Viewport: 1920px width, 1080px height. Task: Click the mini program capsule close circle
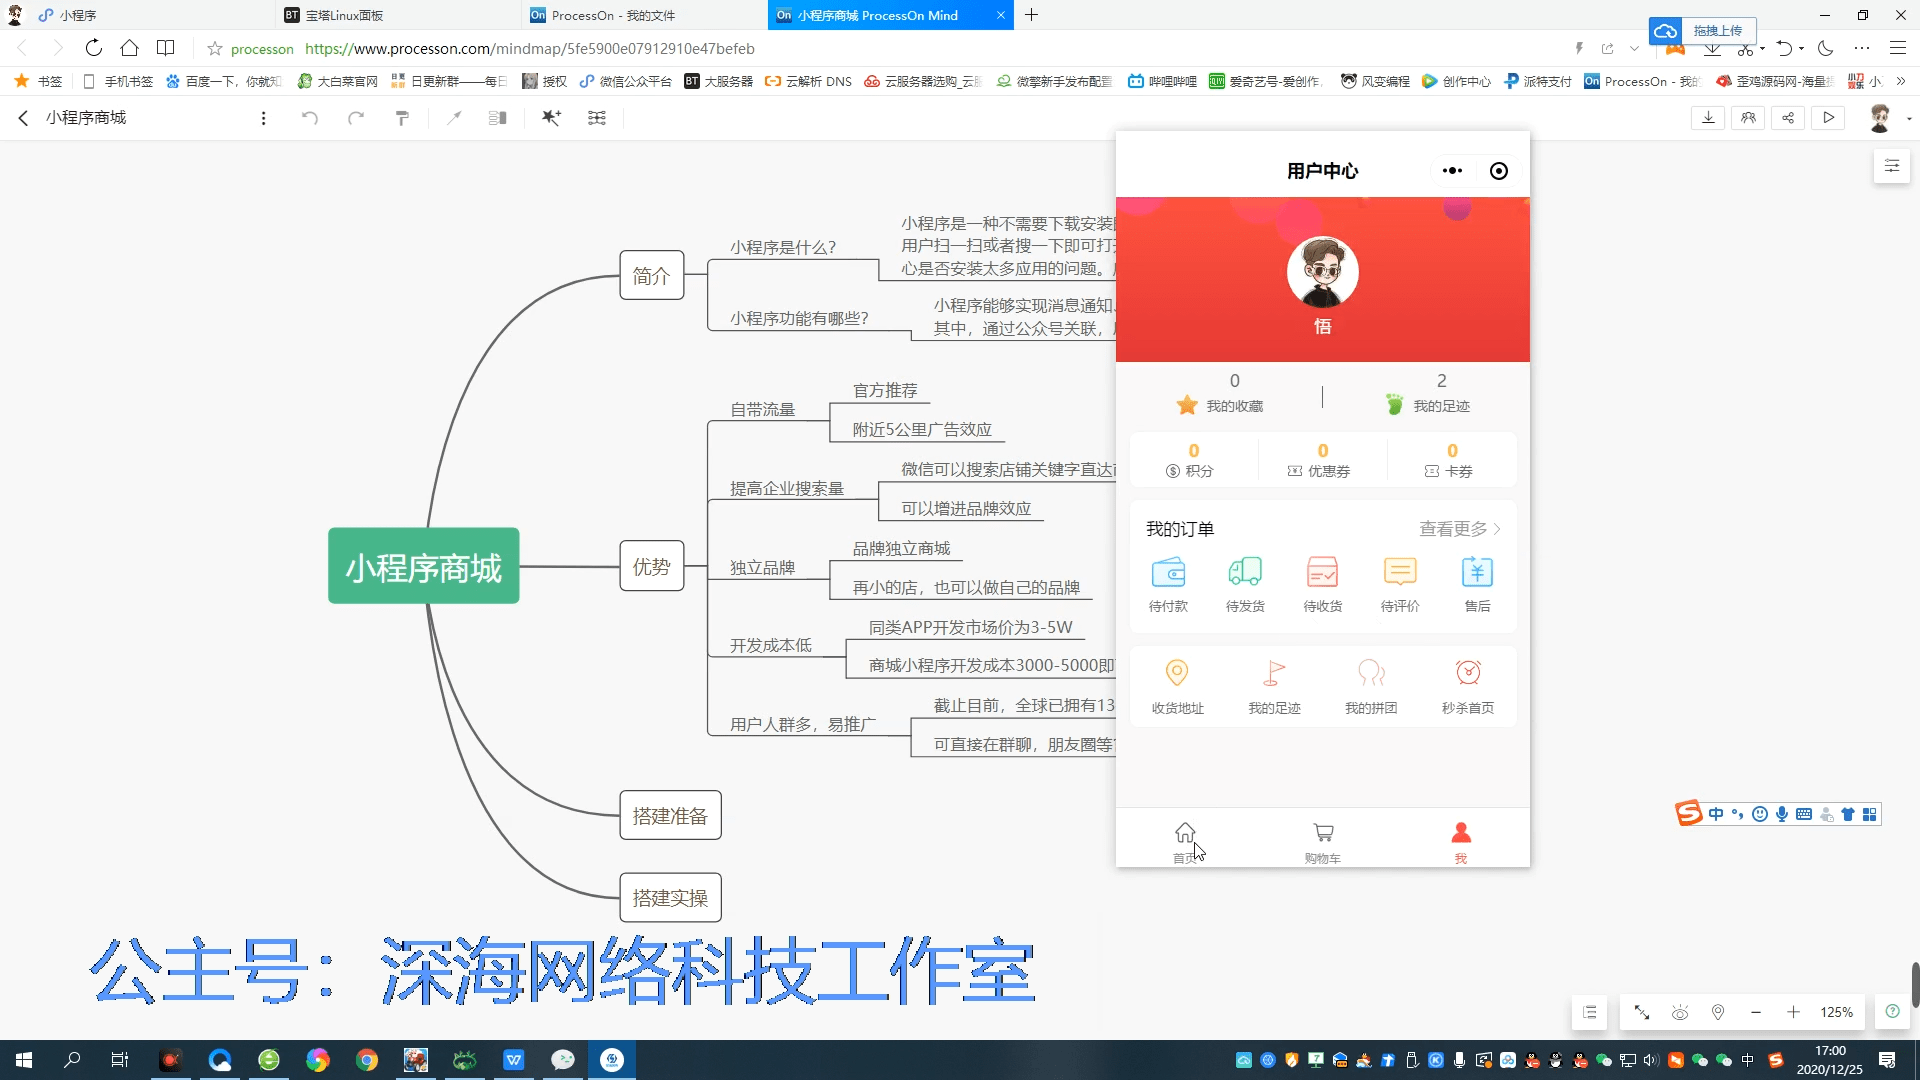[1498, 171]
